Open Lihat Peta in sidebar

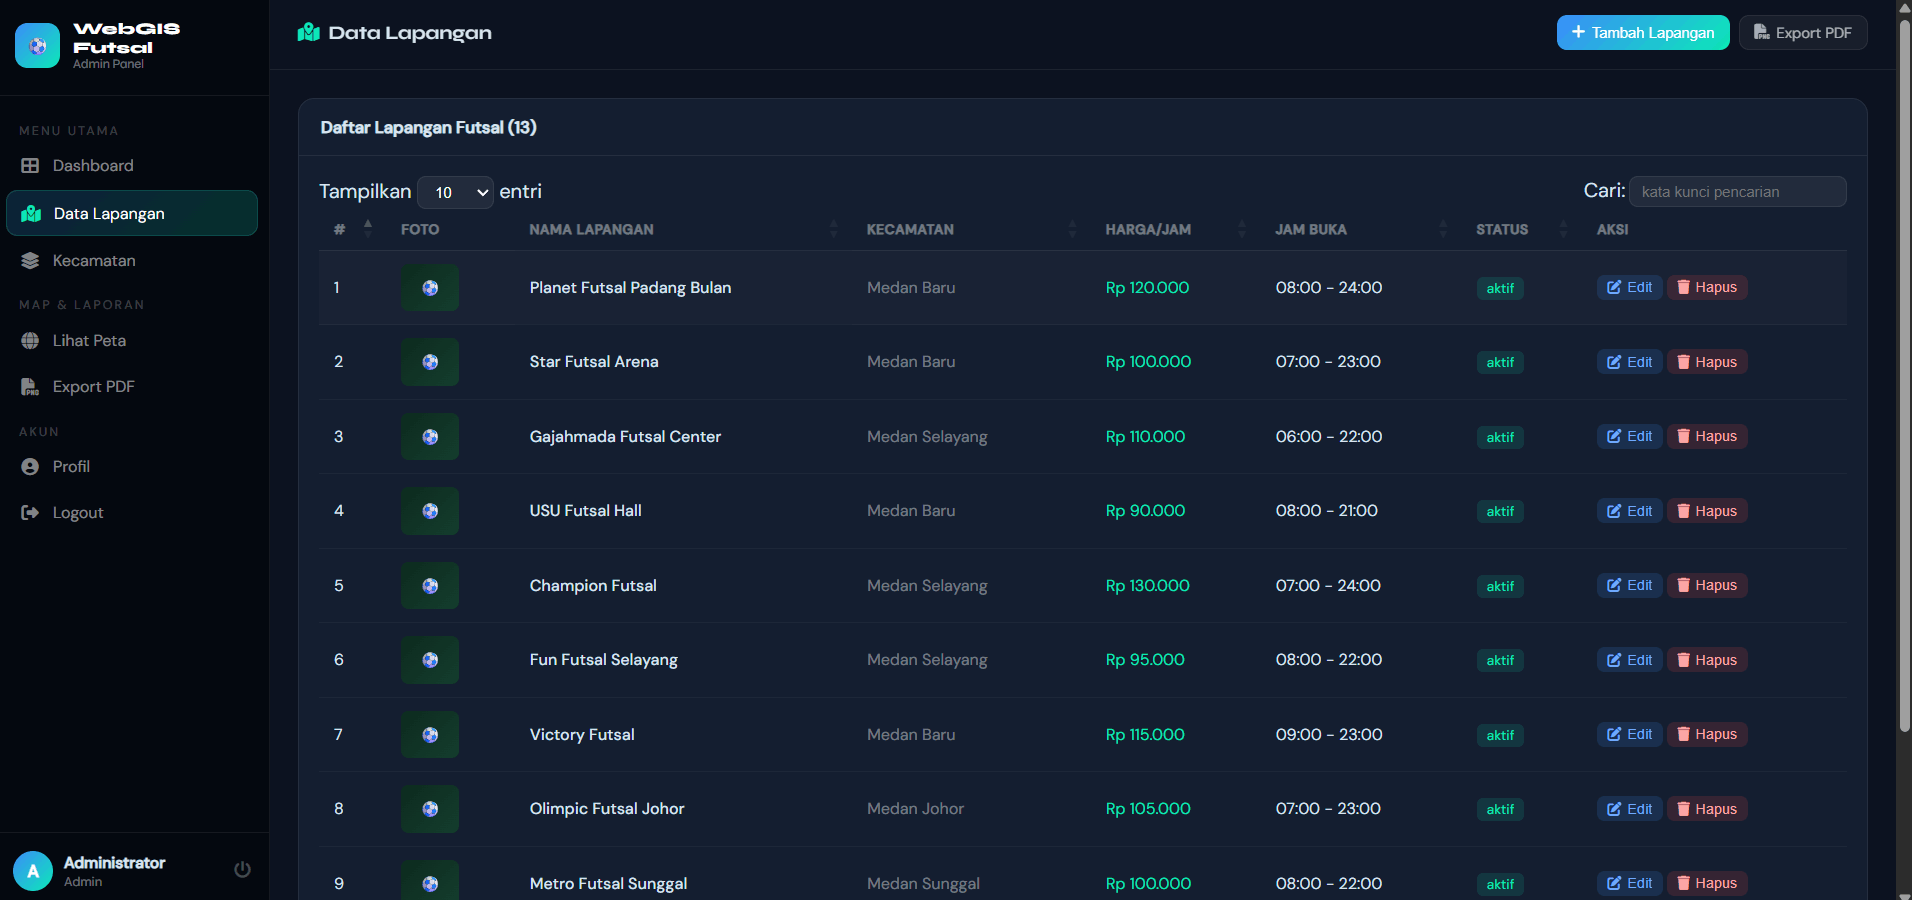[x=132, y=340]
